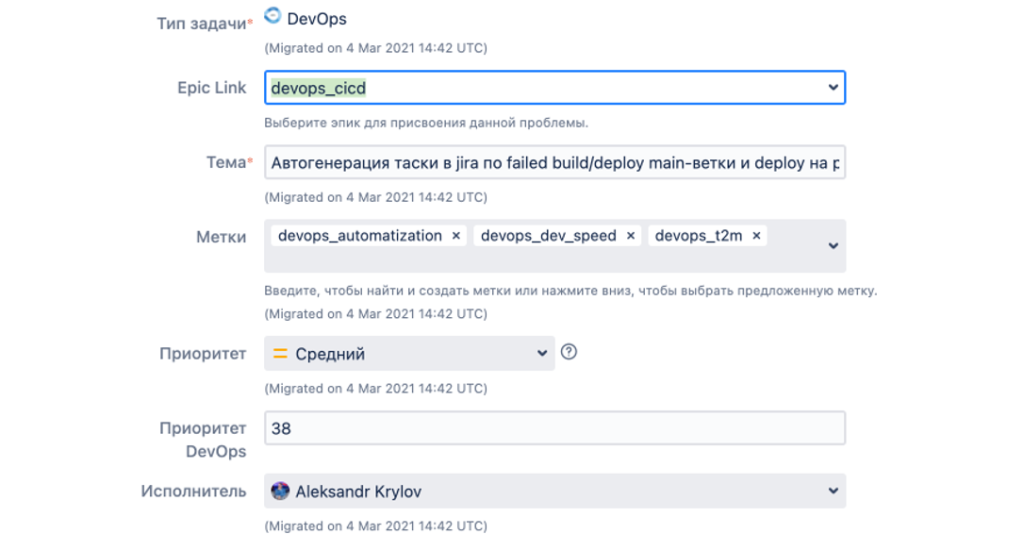Click the Средний priority value text
The image size is (1024, 534).
[330, 354]
